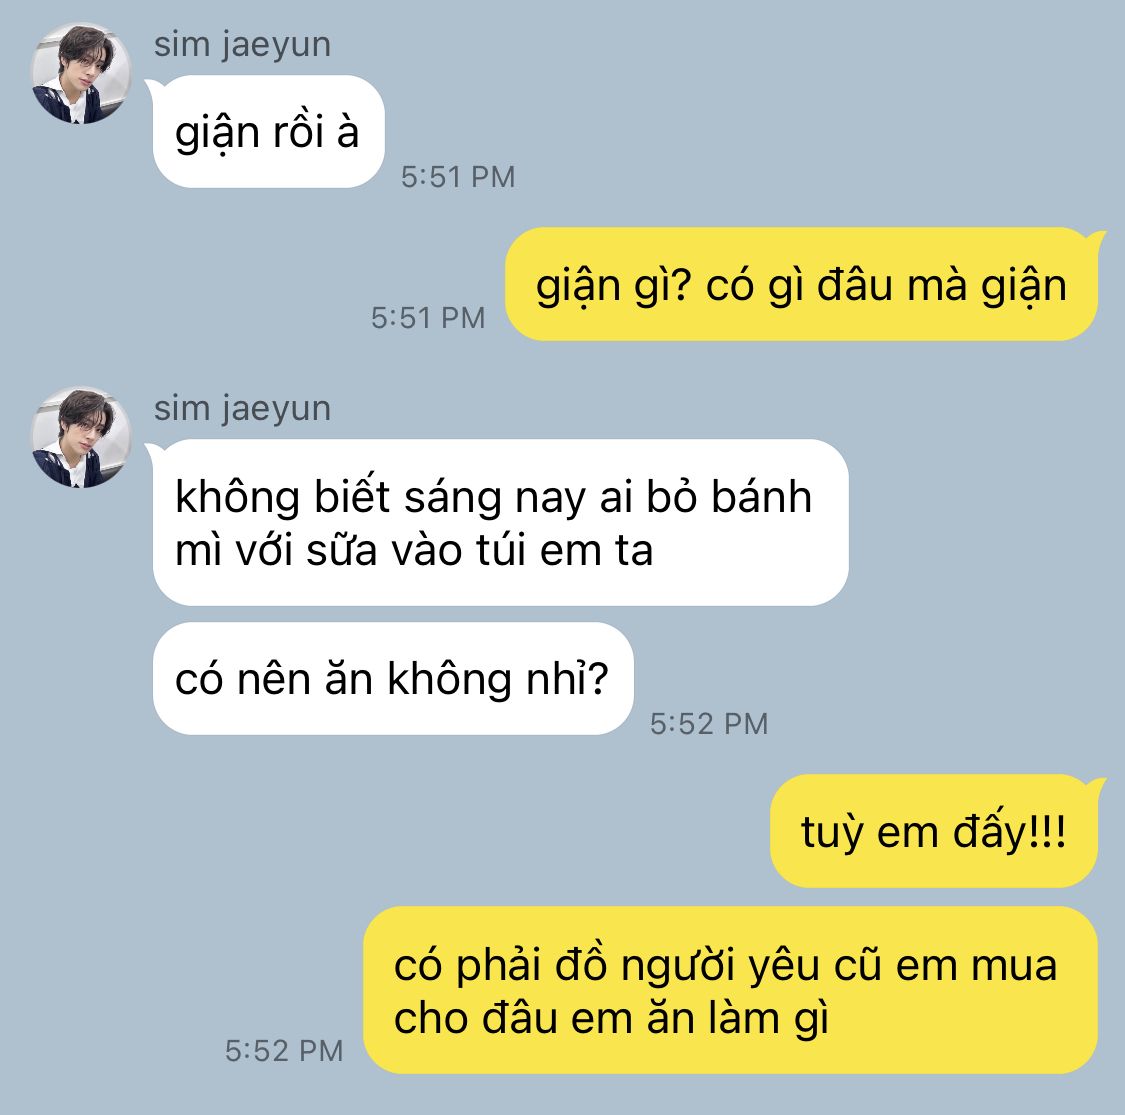
Task: Click the 5:51 PM timestamp under 'giận rồi à'
Action: [x=458, y=177]
